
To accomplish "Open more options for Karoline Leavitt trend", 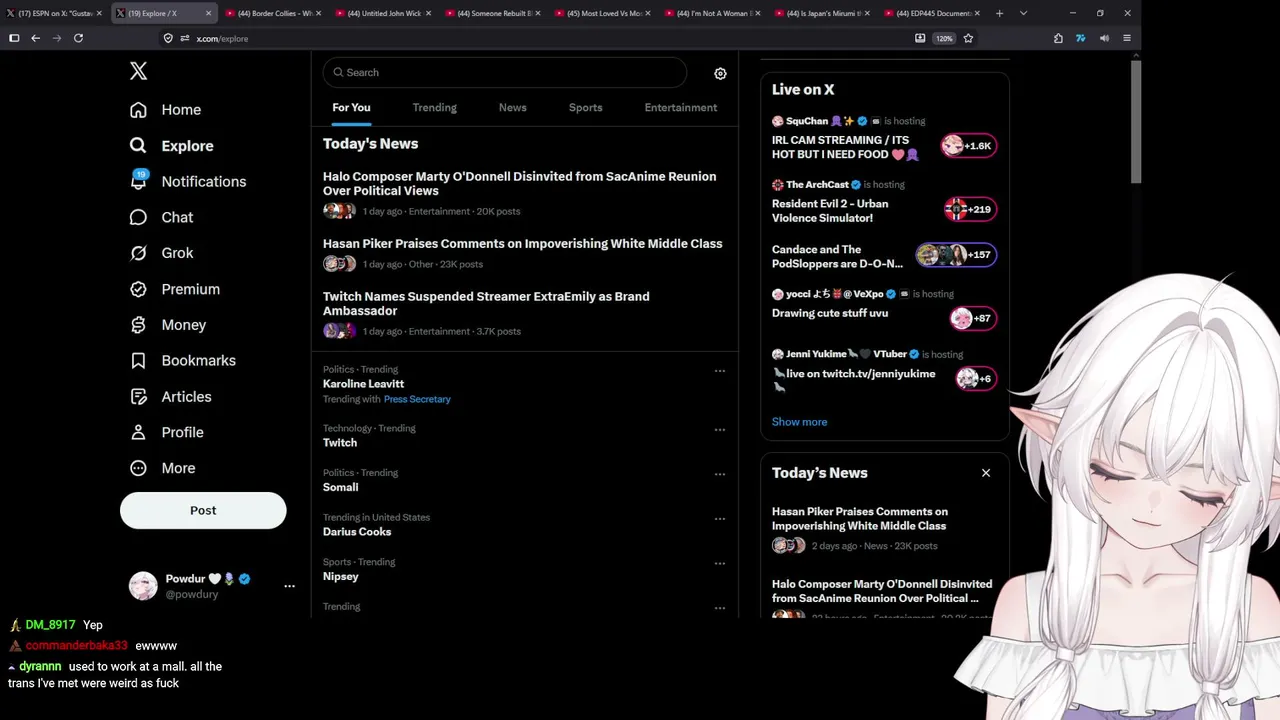I will coord(719,371).
